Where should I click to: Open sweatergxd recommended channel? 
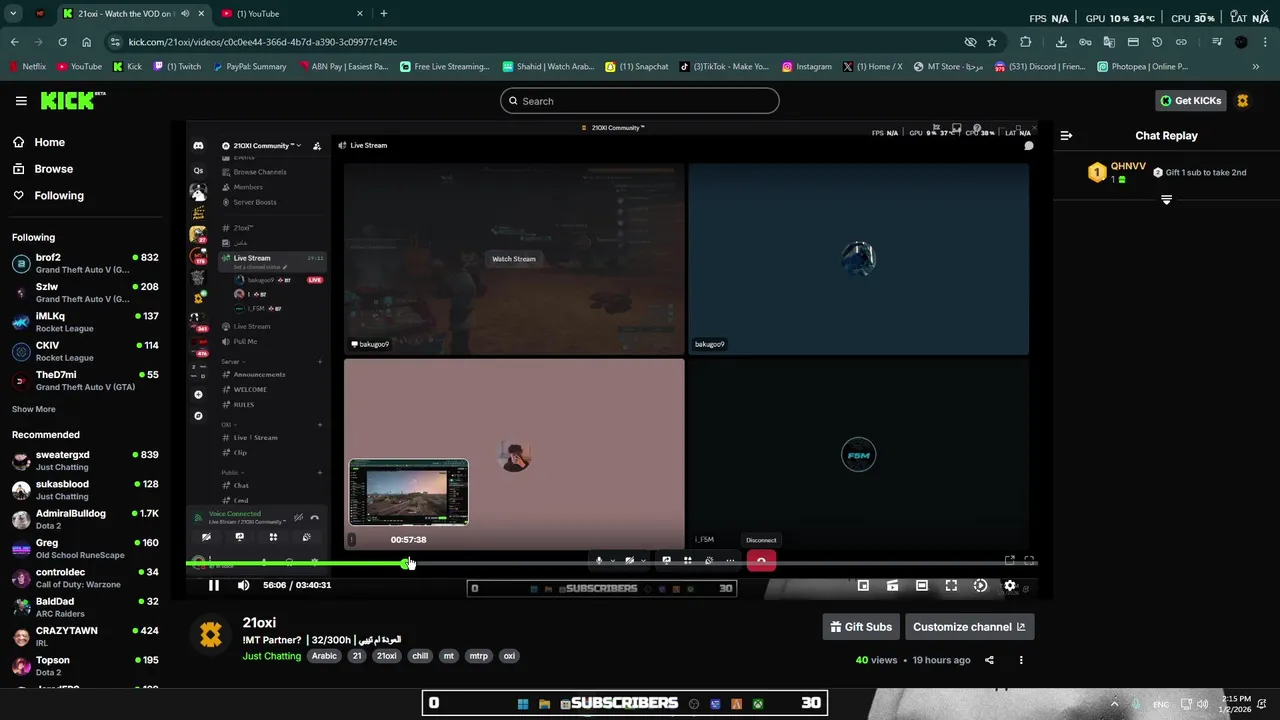84,461
